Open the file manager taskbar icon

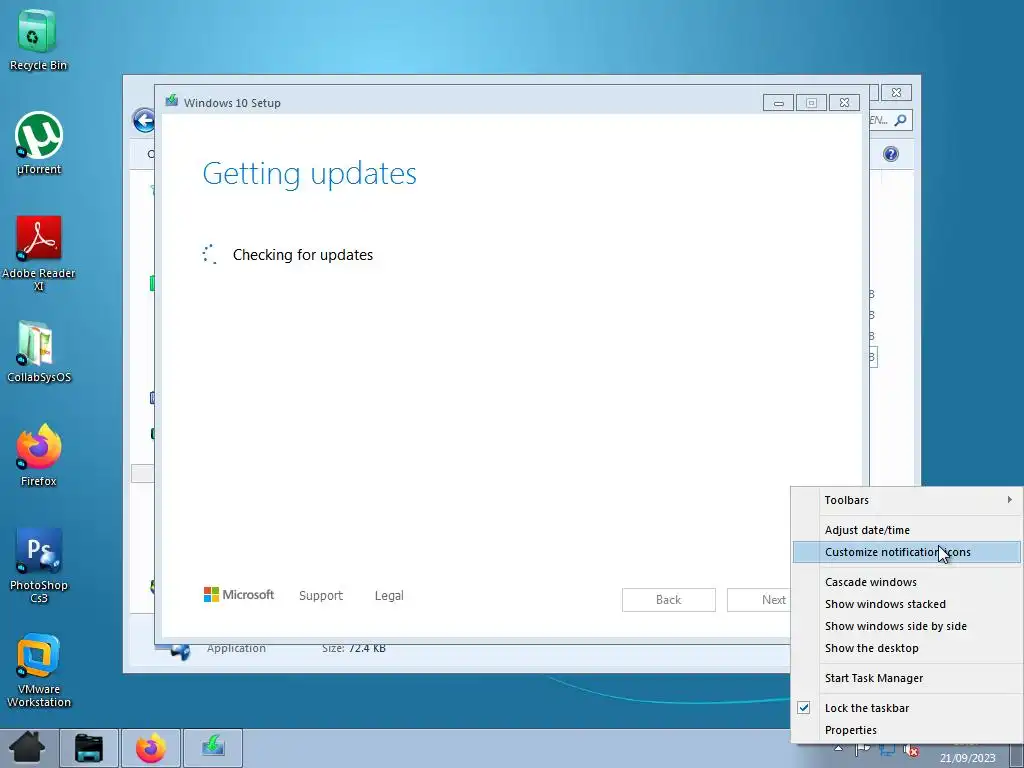click(x=89, y=748)
